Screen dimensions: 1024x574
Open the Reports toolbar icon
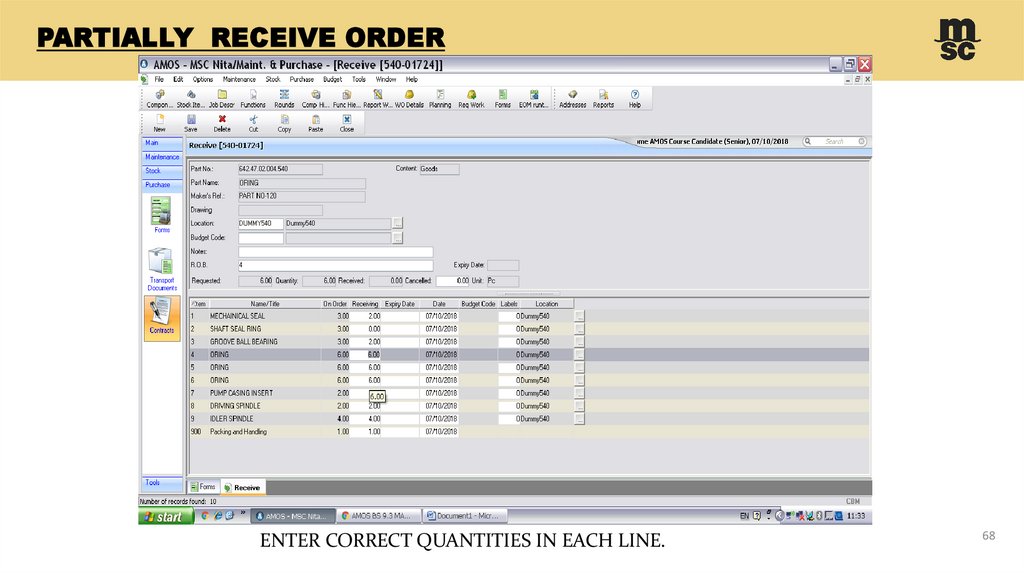(x=603, y=99)
